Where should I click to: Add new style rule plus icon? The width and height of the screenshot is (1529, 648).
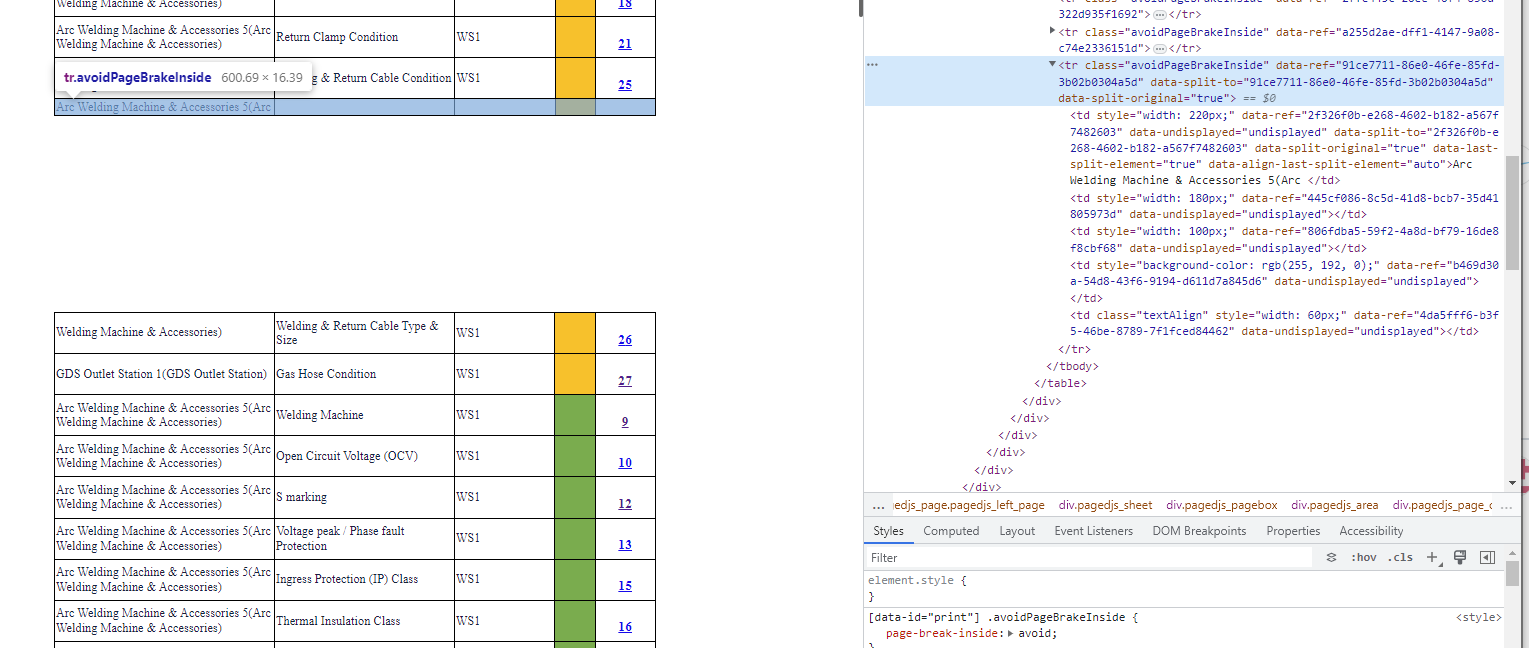tap(1434, 558)
